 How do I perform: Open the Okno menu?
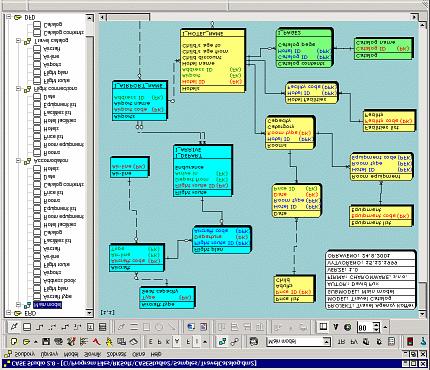coord(138,354)
